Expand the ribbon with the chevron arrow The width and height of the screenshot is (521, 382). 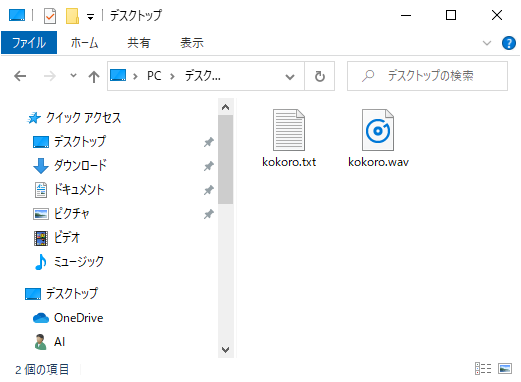coord(487,43)
